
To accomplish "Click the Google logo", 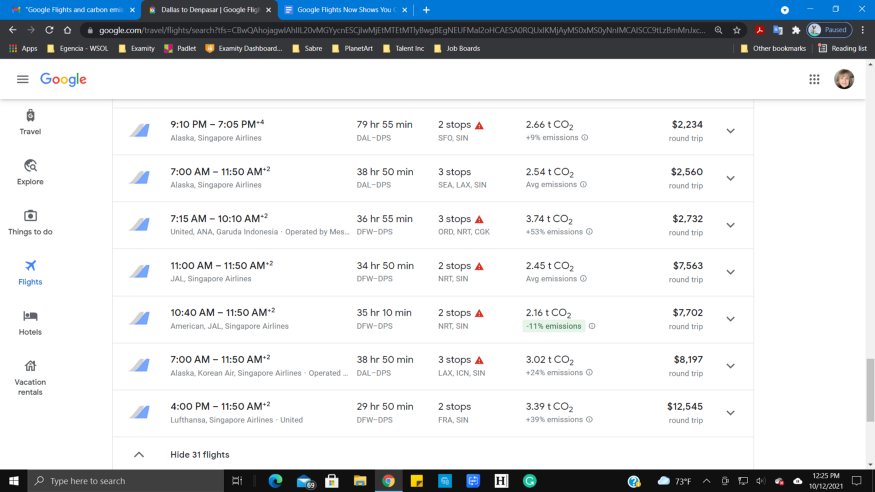I will (63, 79).
